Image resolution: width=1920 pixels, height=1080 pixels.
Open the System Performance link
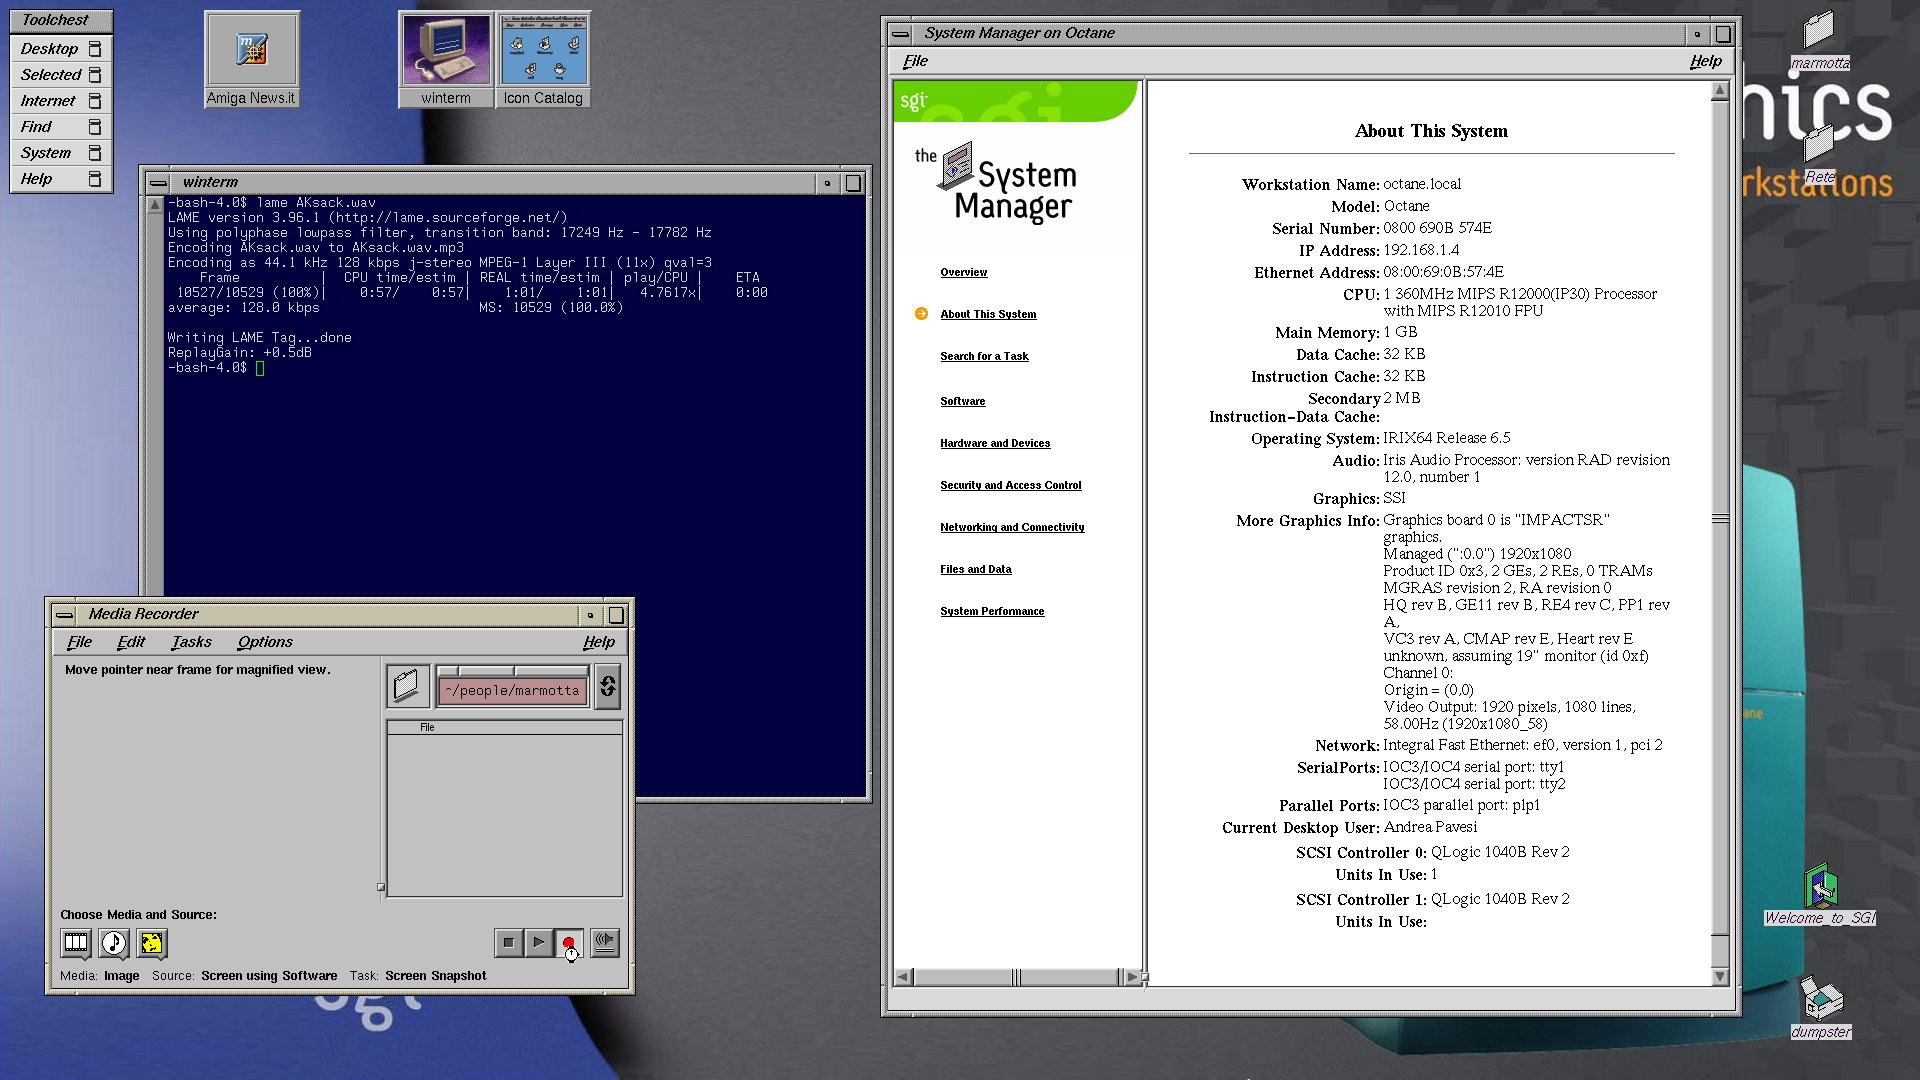click(x=992, y=611)
